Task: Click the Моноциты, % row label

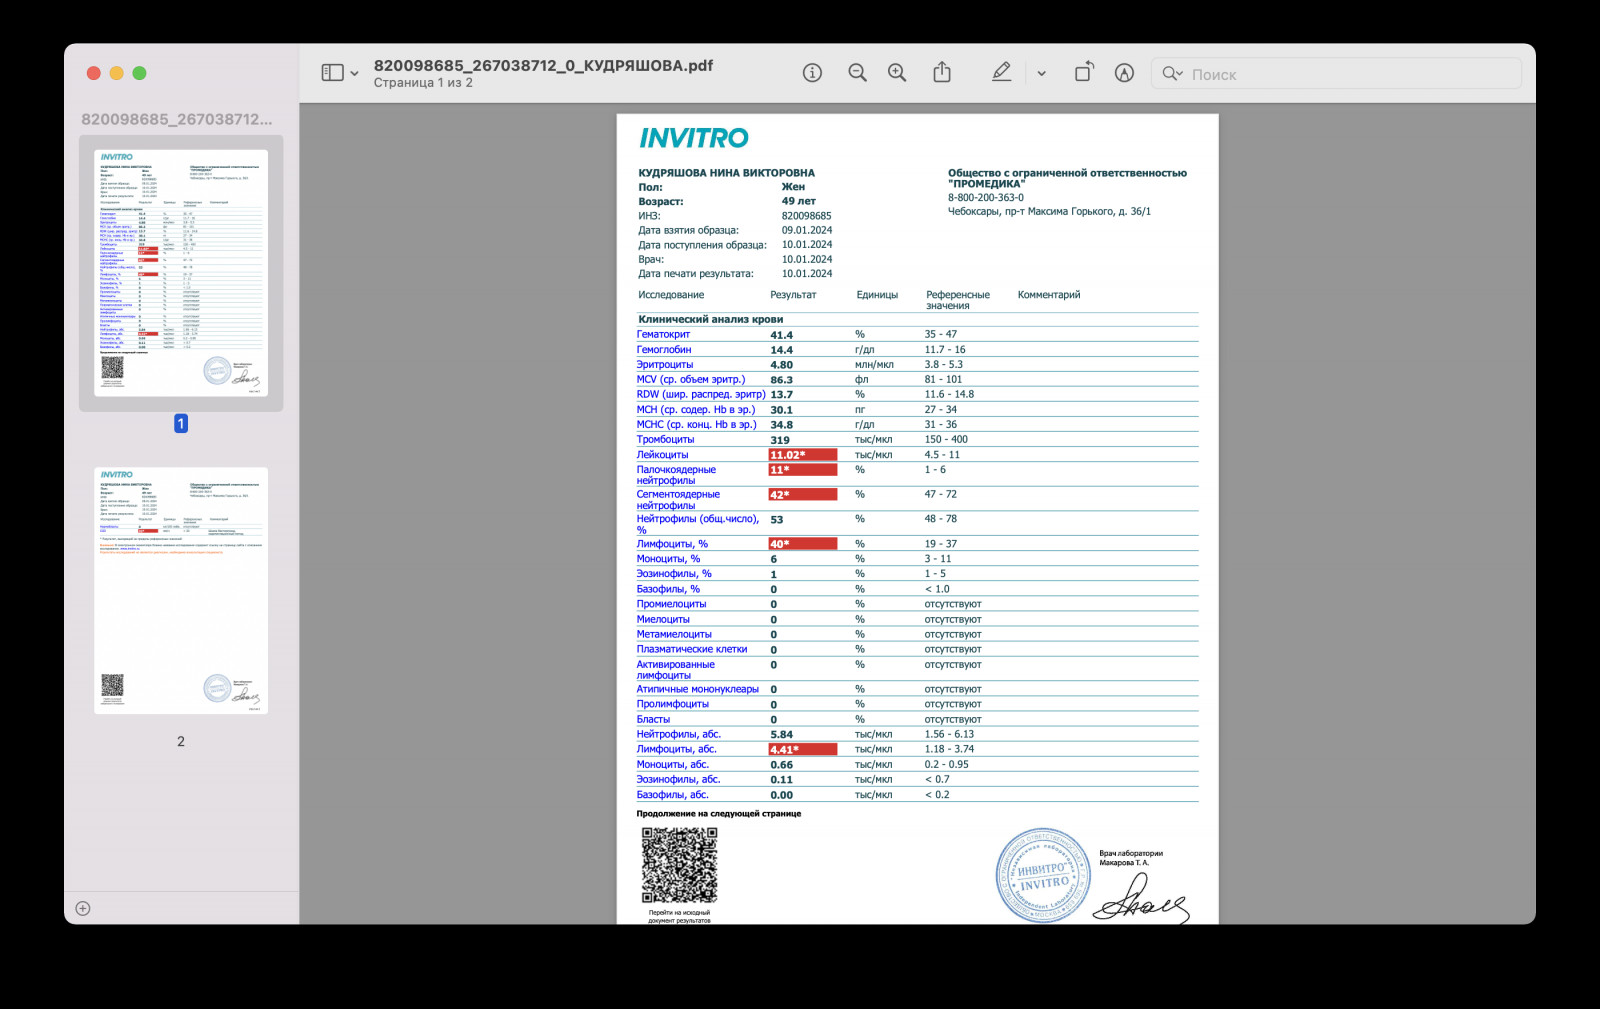Action: coord(668,559)
